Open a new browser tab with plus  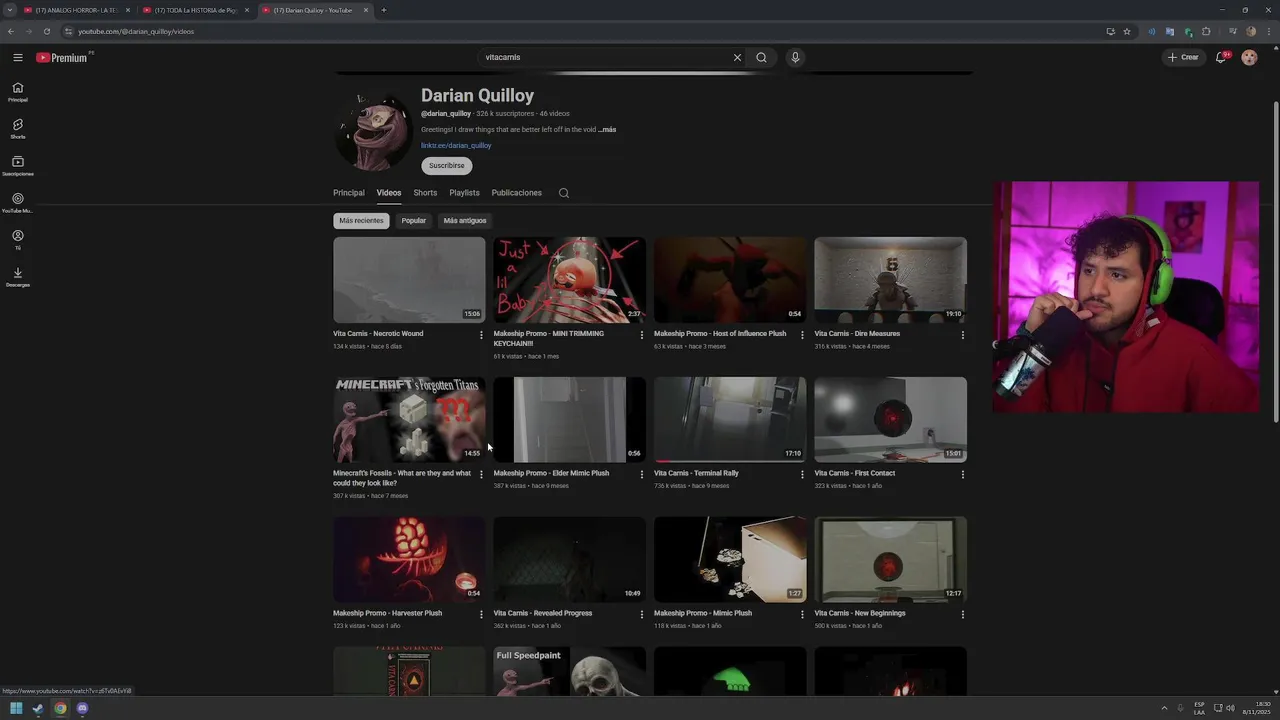[384, 10]
